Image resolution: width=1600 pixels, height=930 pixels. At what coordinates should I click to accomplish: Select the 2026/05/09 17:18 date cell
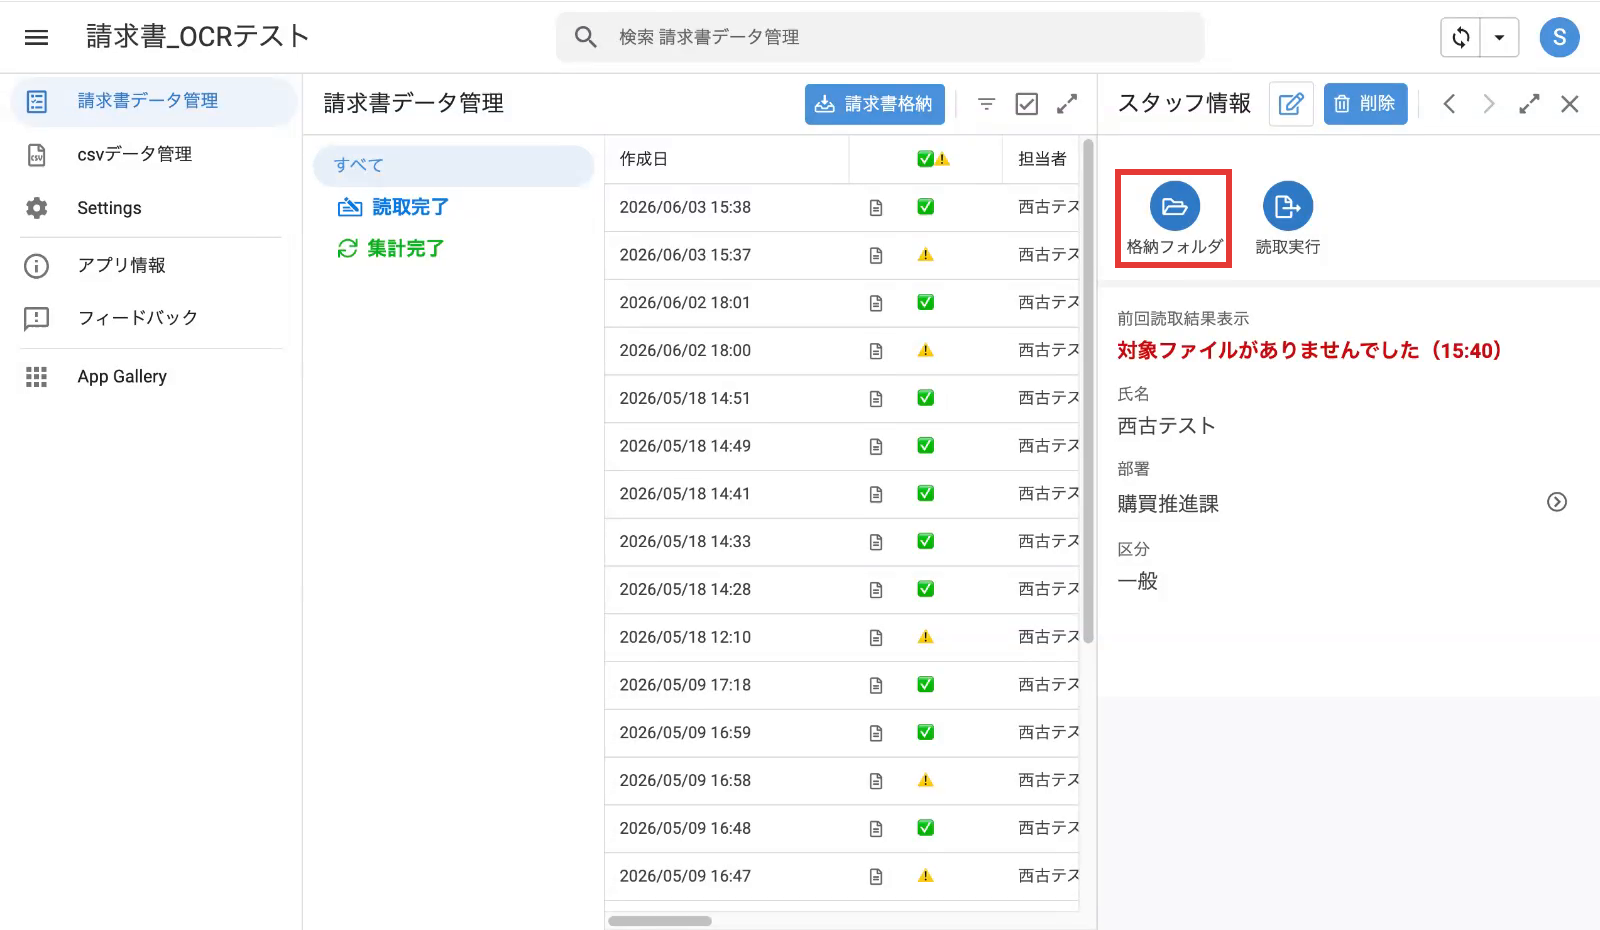click(x=685, y=685)
